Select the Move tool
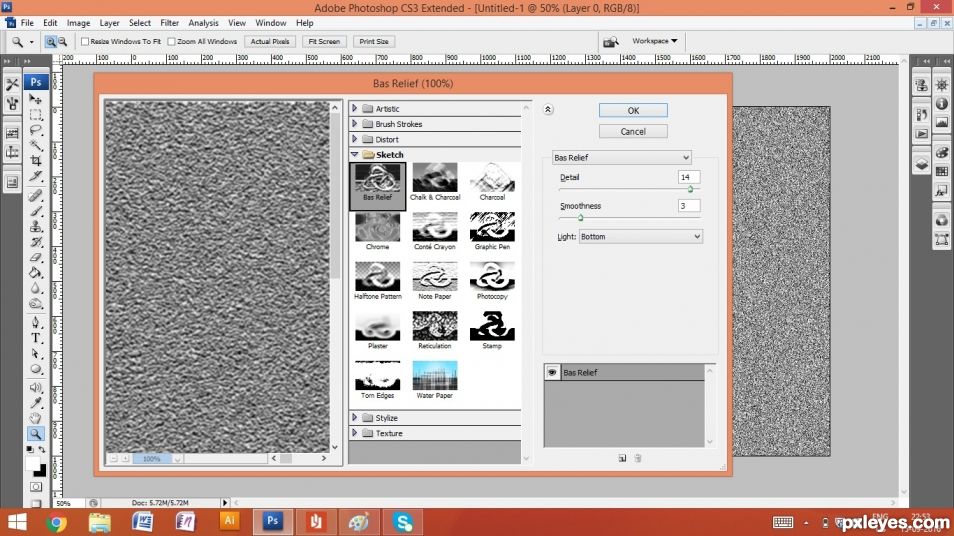 point(35,99)
